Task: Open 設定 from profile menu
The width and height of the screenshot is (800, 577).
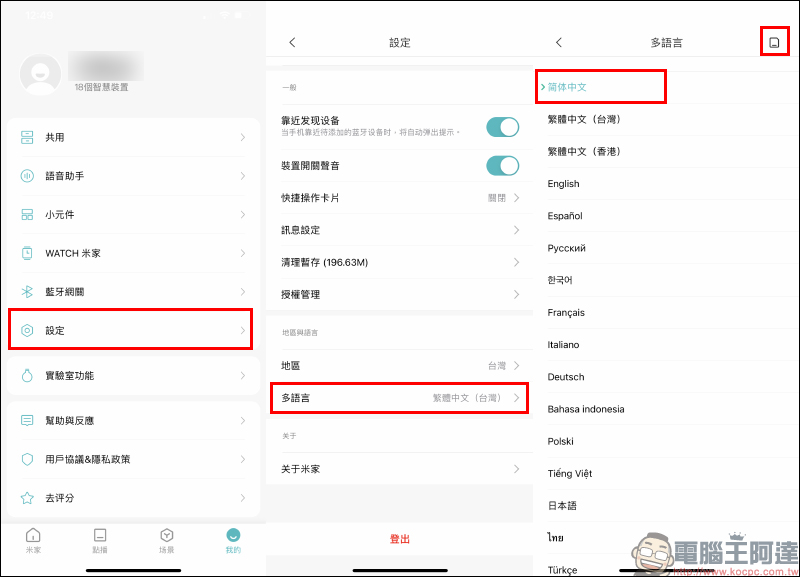Action: click(x=130, y=330)
